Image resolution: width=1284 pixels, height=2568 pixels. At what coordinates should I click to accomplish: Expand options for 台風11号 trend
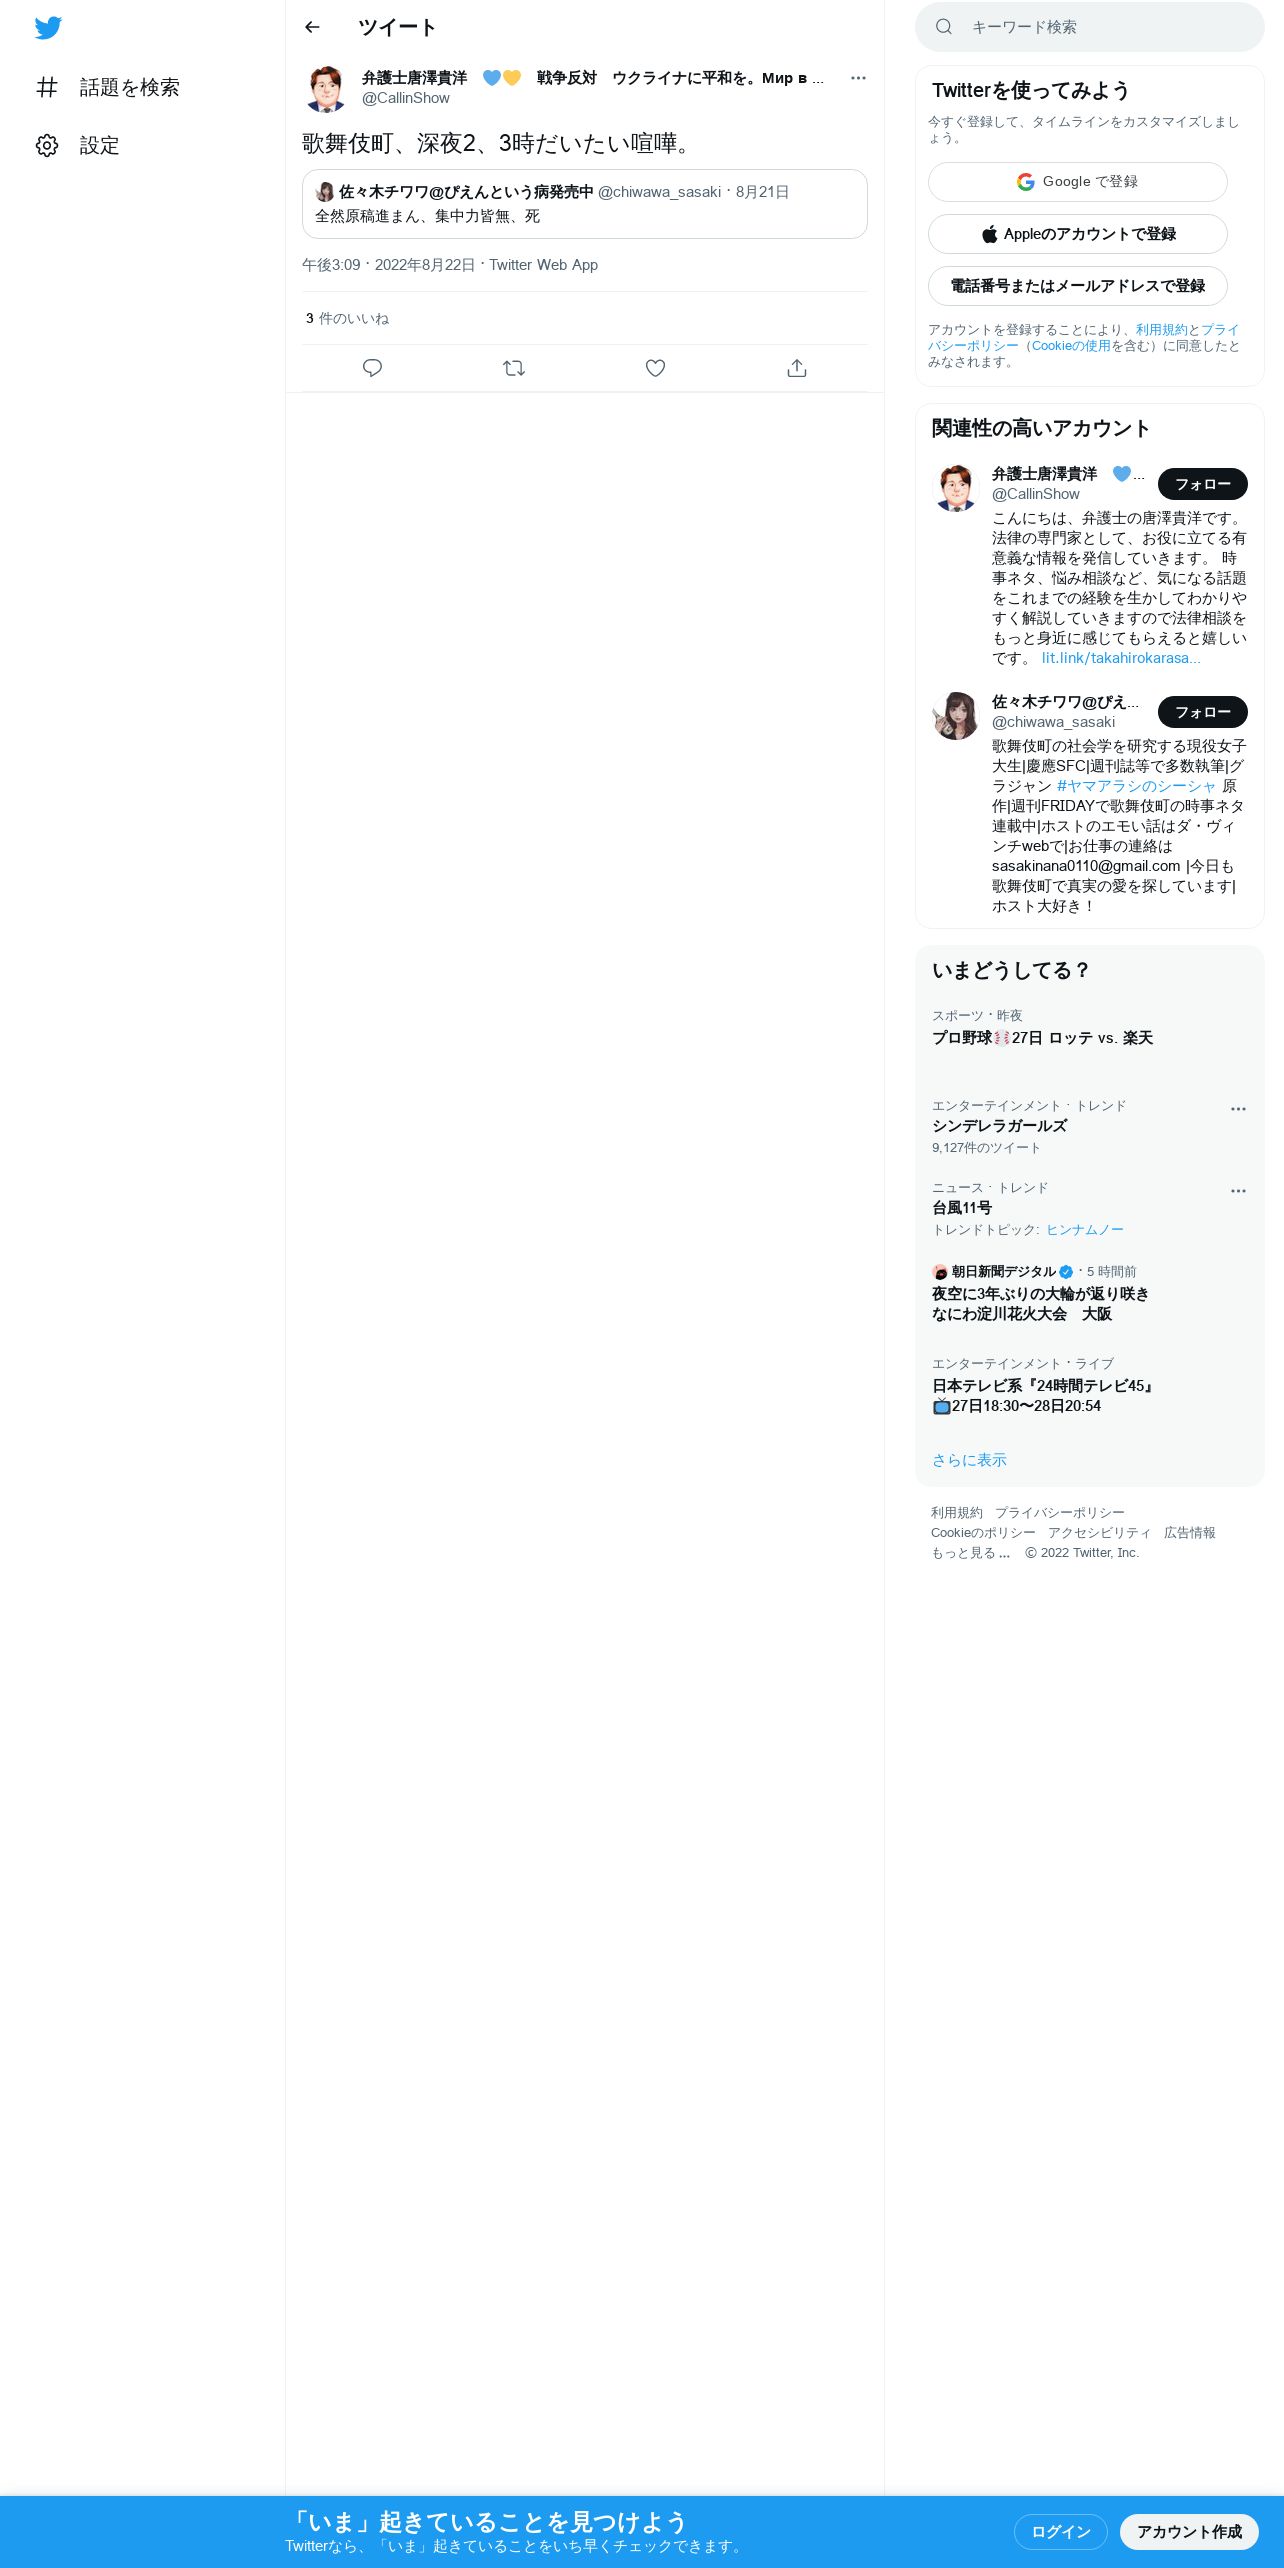pyautogui.click(x=1238, y=1190)
